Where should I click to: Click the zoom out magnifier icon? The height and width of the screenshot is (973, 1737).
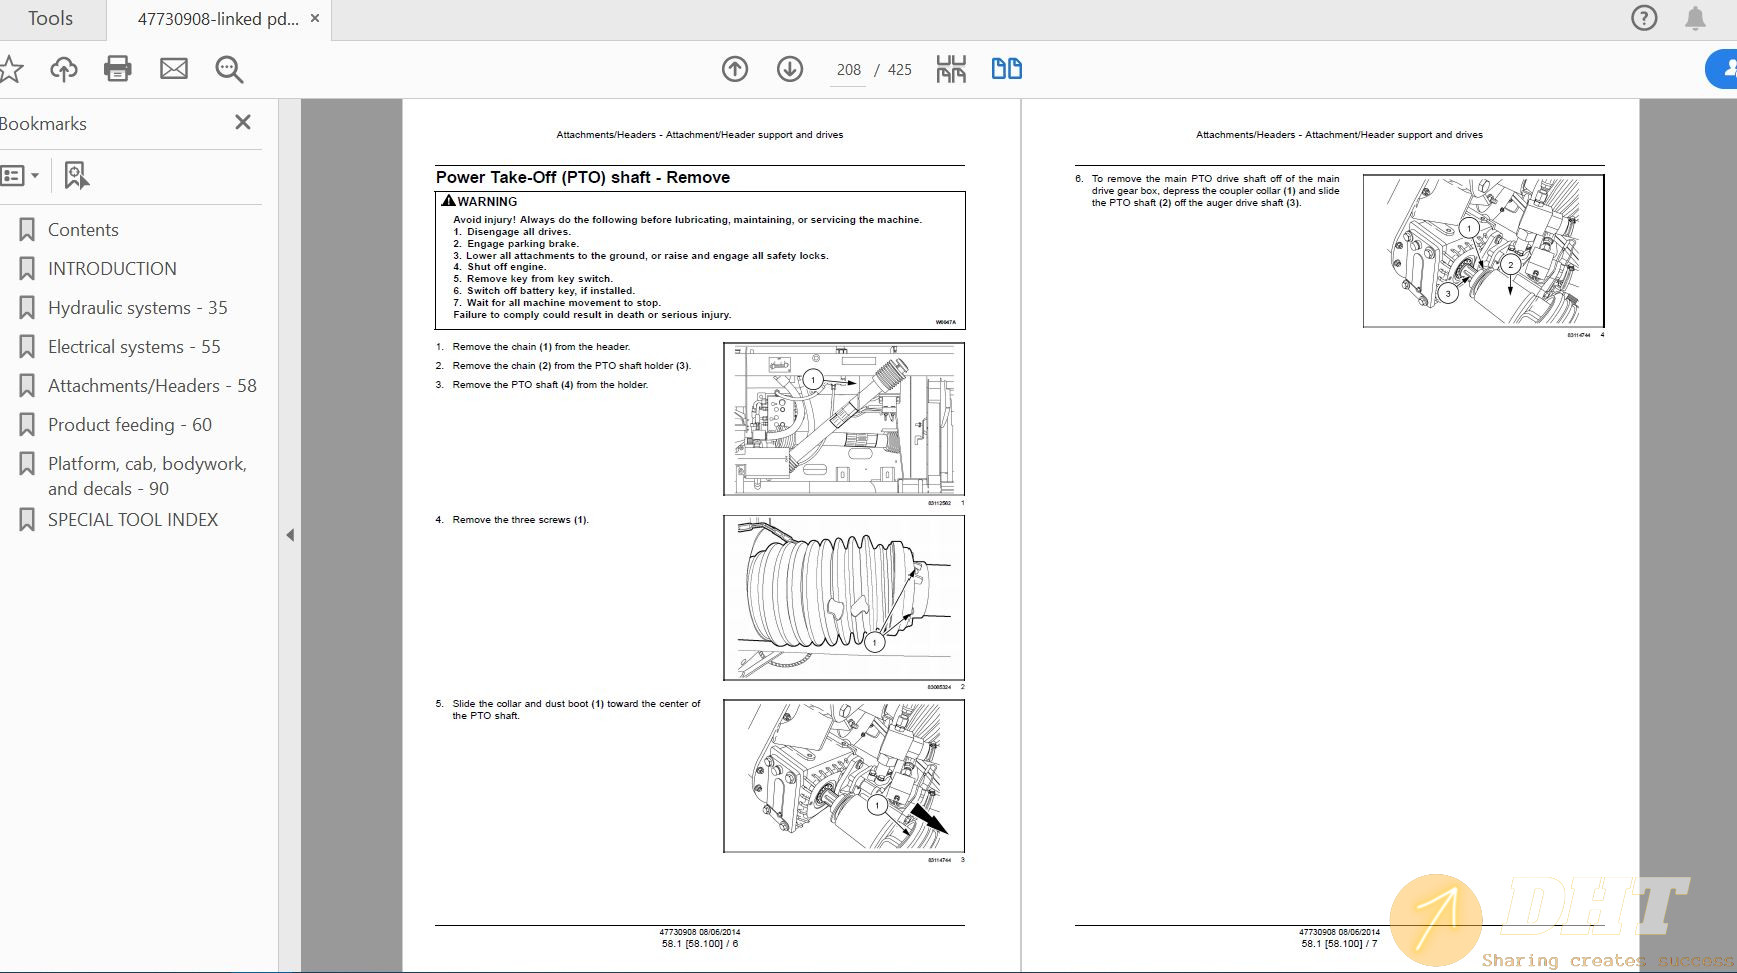coord(228,70)
